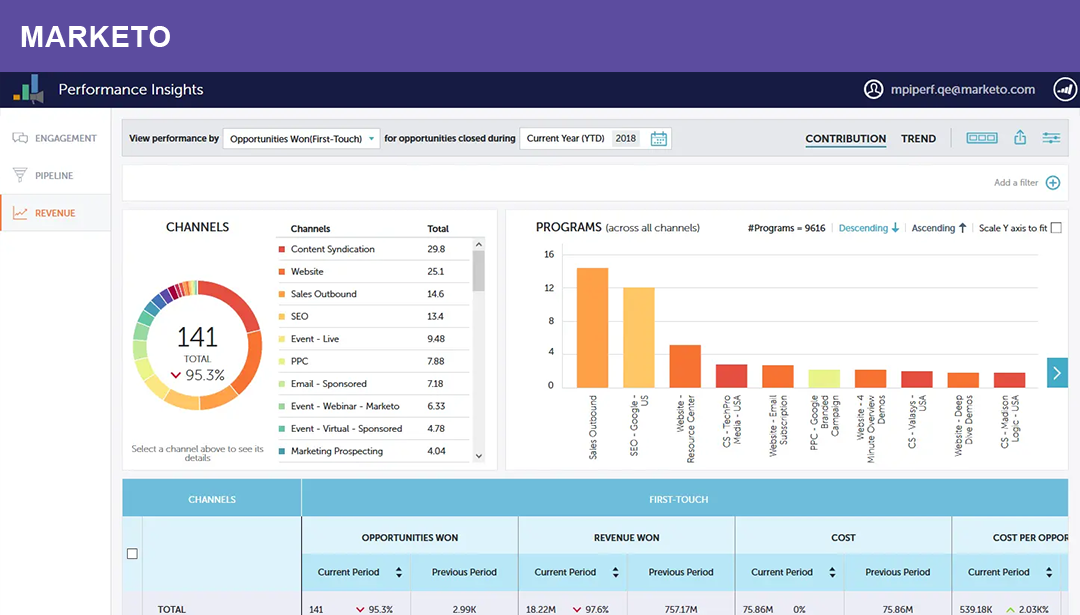
Task: Open the Opportunities Won(First-Touch) dropdown
Action: 301,139
